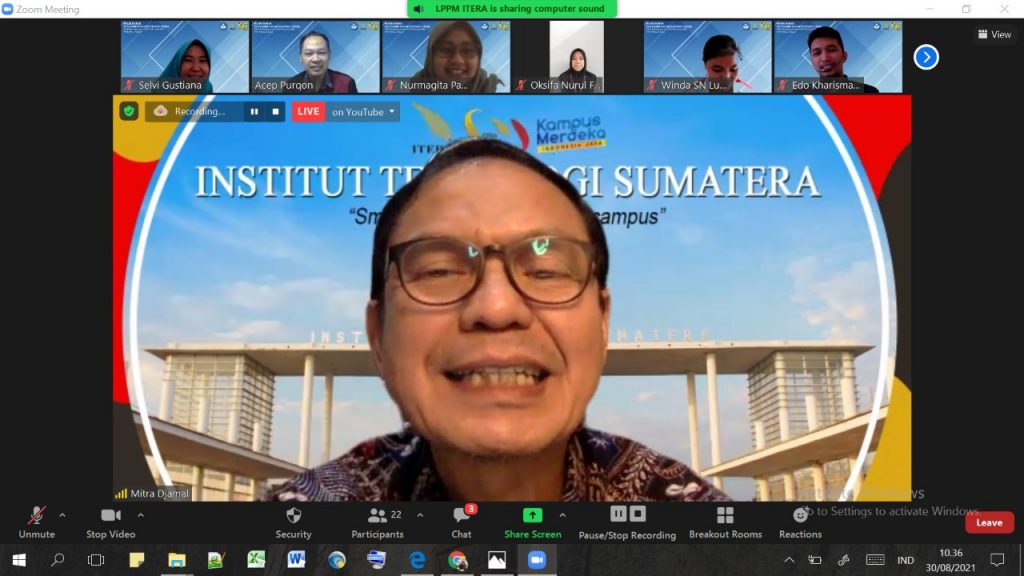Show next participants with the blue arrow
1024x576 pixels.
pos(925,57)
